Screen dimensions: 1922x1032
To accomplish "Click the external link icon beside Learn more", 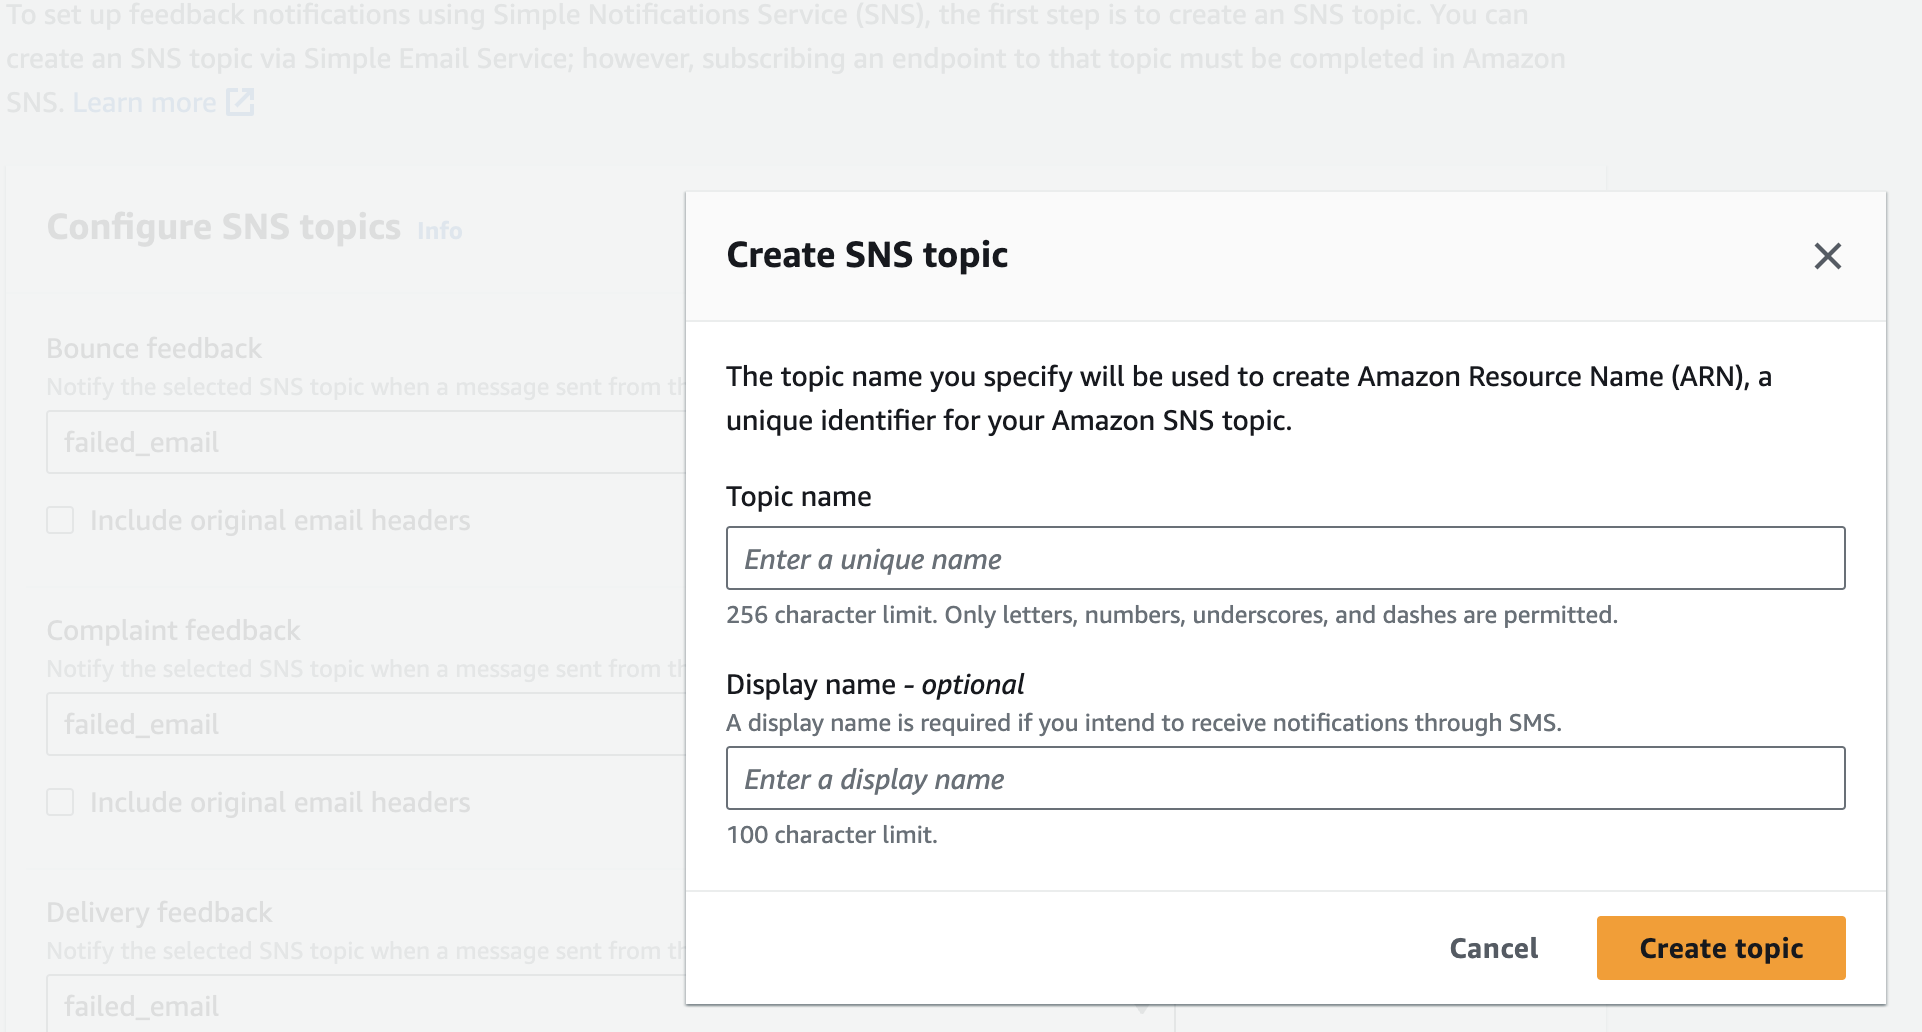I will [x=240, y=102].
